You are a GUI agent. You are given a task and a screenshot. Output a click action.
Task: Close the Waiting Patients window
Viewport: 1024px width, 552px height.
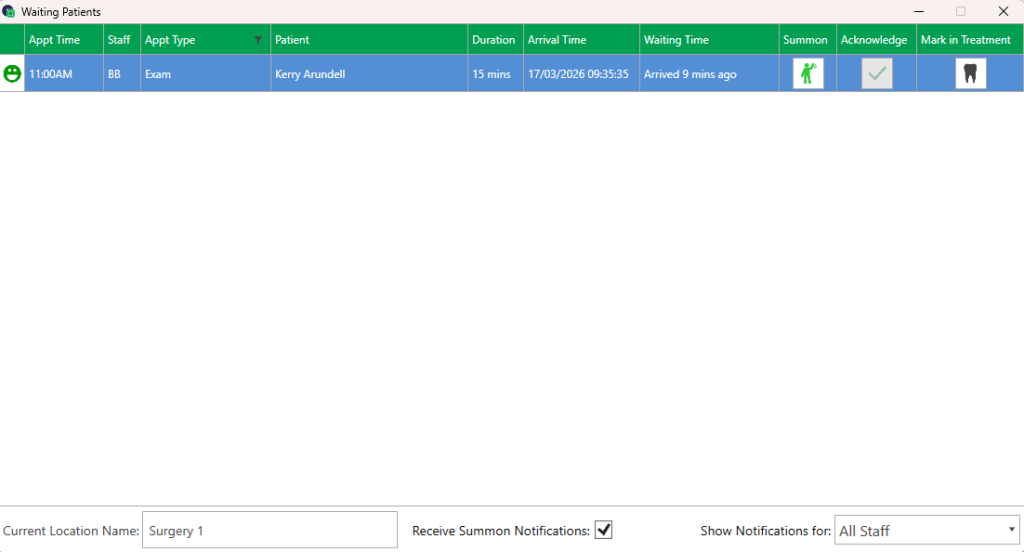tap(1003, 12)
